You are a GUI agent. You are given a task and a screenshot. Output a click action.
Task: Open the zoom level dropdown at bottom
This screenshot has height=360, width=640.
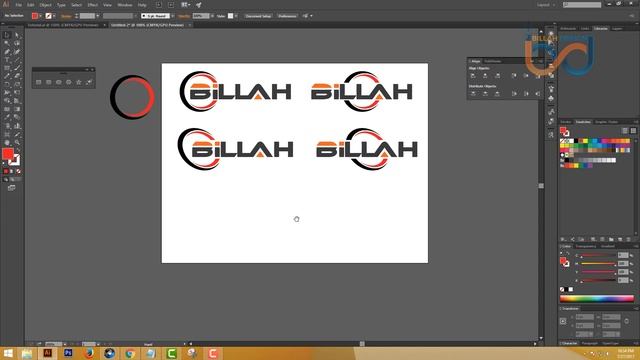(x=64, y=344)
